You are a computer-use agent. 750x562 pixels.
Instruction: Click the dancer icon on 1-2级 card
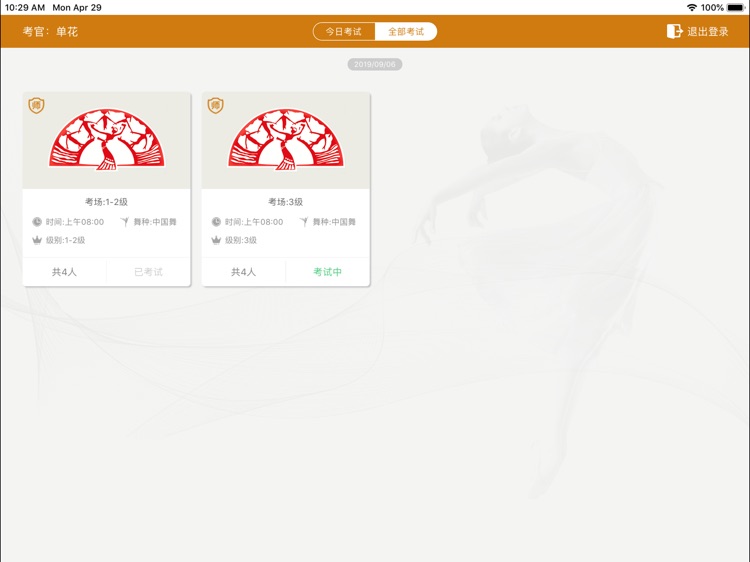click(x=125, y=221)
